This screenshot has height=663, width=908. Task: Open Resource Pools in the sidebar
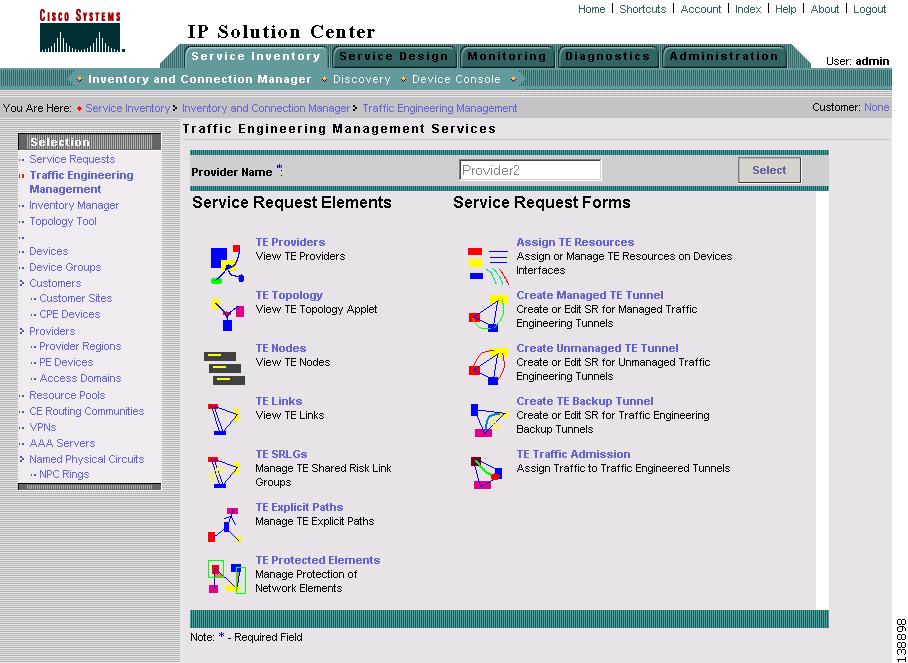[x=67, y=395]
